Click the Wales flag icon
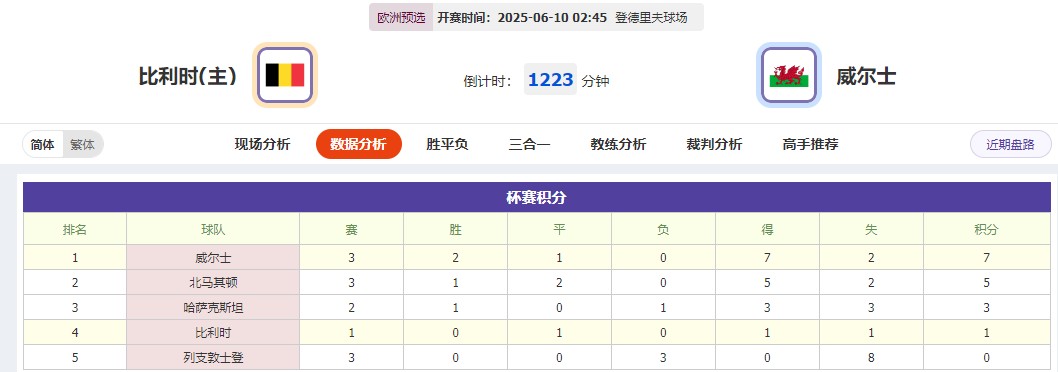Screen dimensions: 1058x372 point(789,75)
